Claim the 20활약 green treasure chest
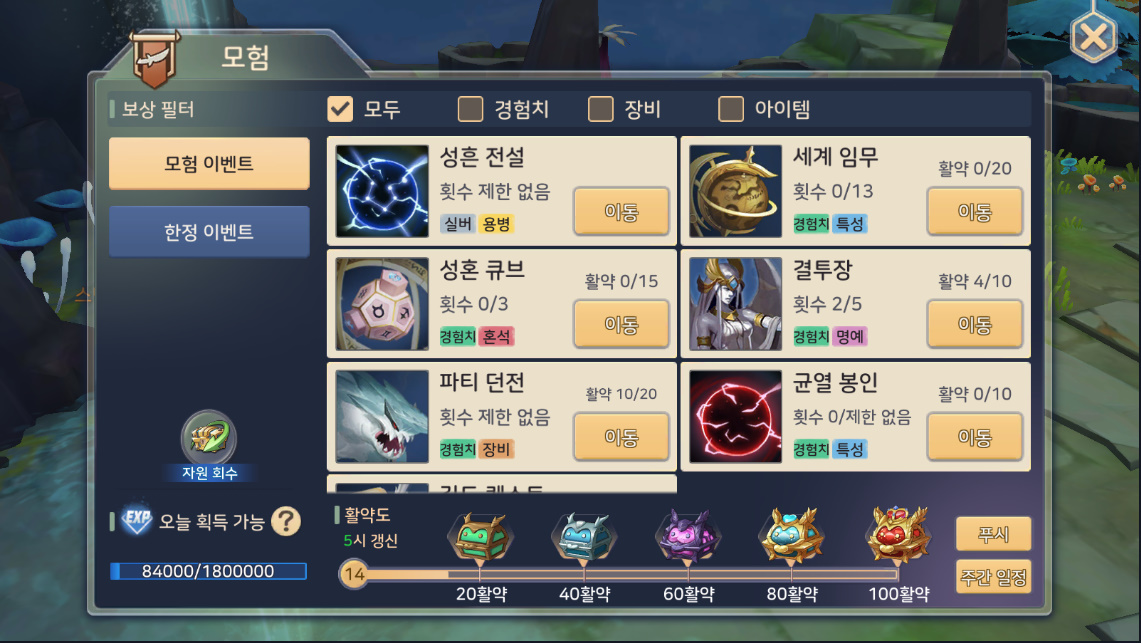The image size is (1141, 643). pos(480,538)
